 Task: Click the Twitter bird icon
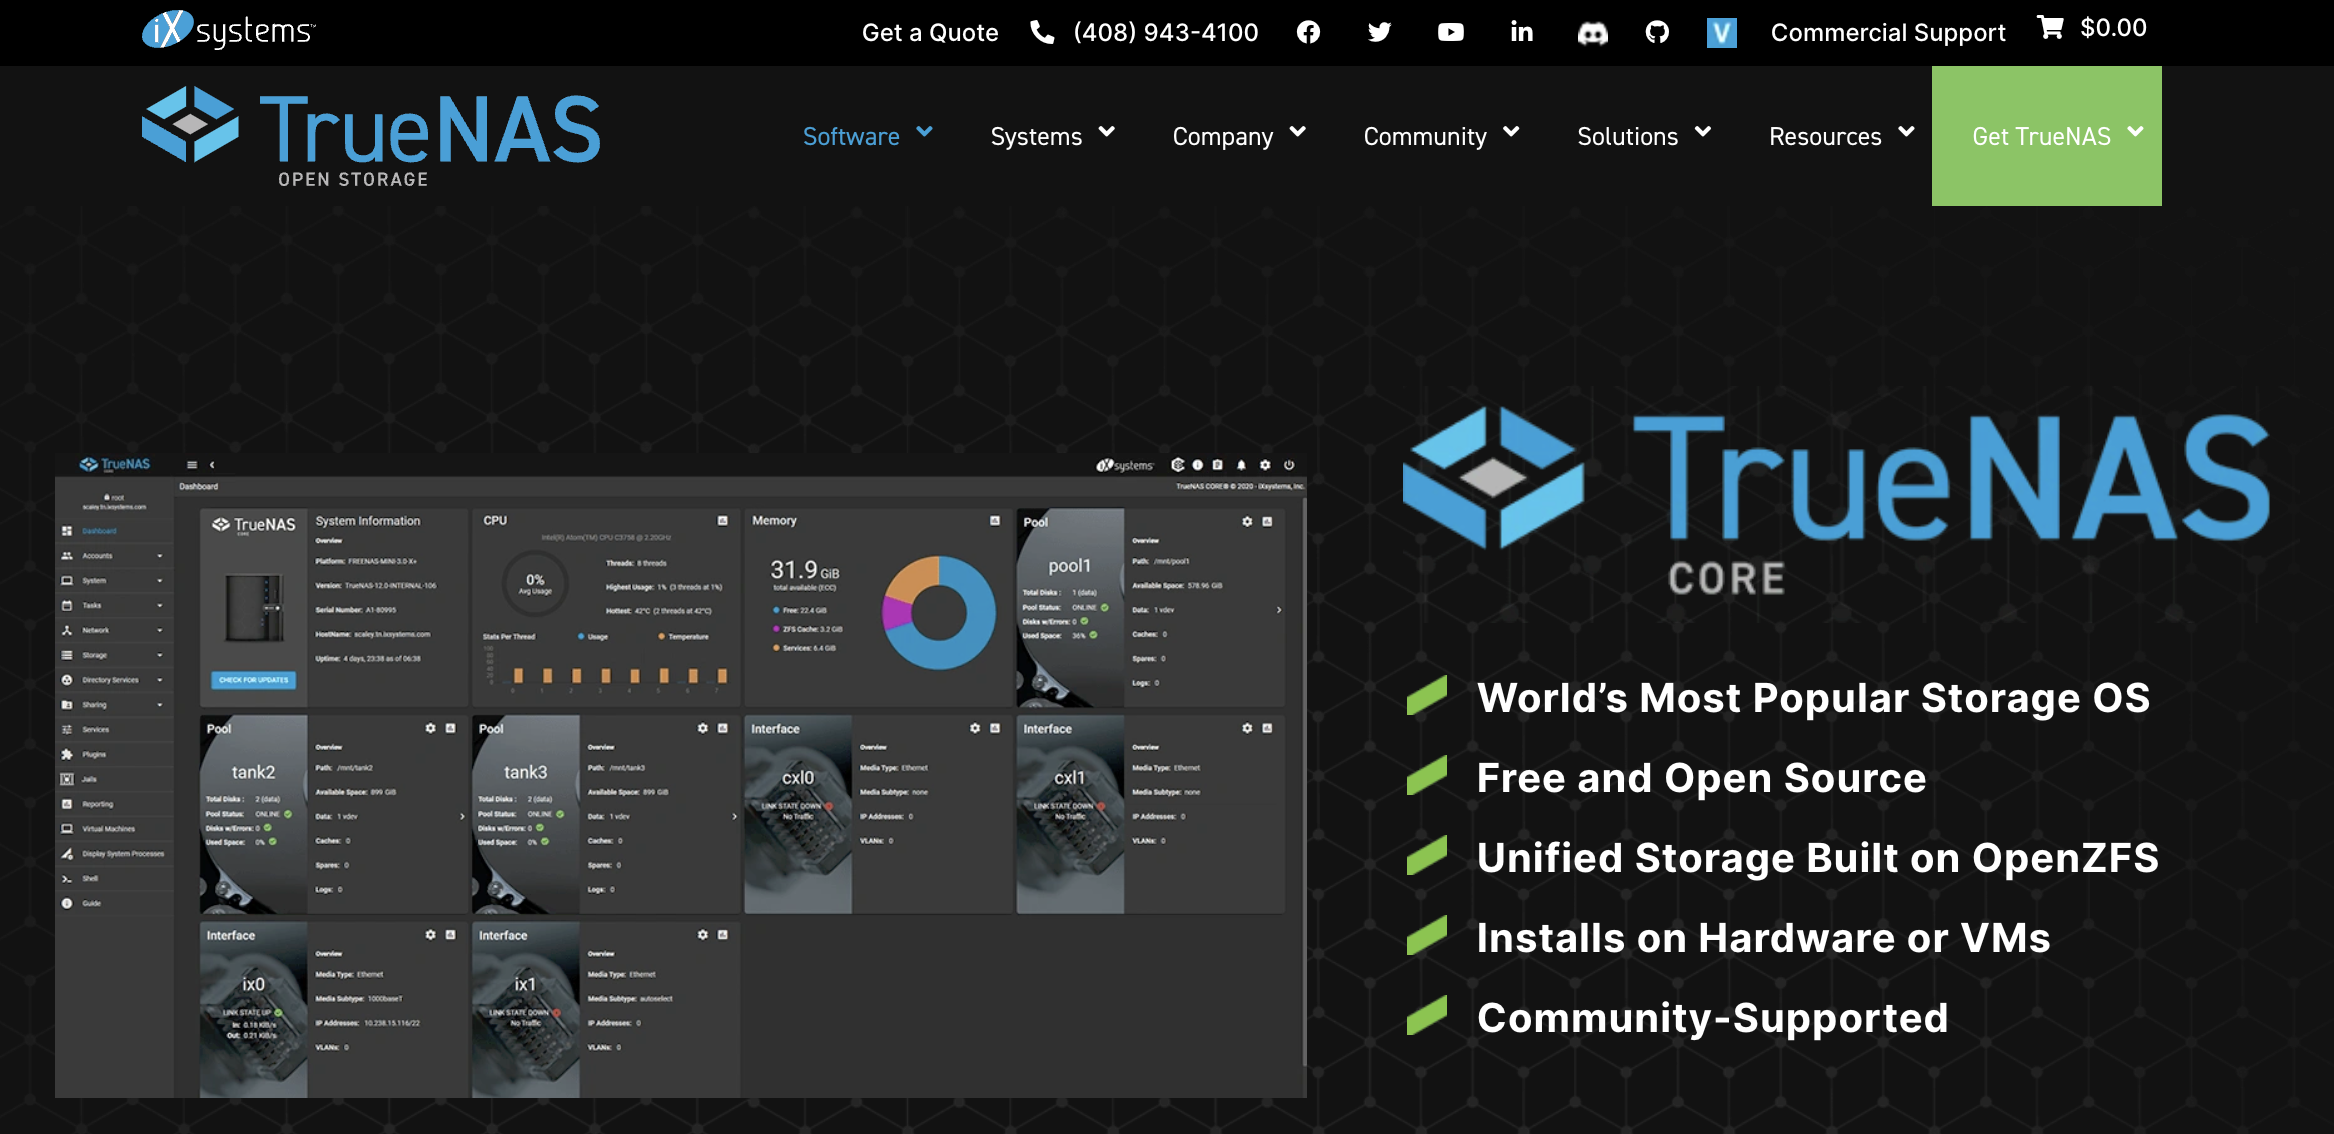[1379, 32]
